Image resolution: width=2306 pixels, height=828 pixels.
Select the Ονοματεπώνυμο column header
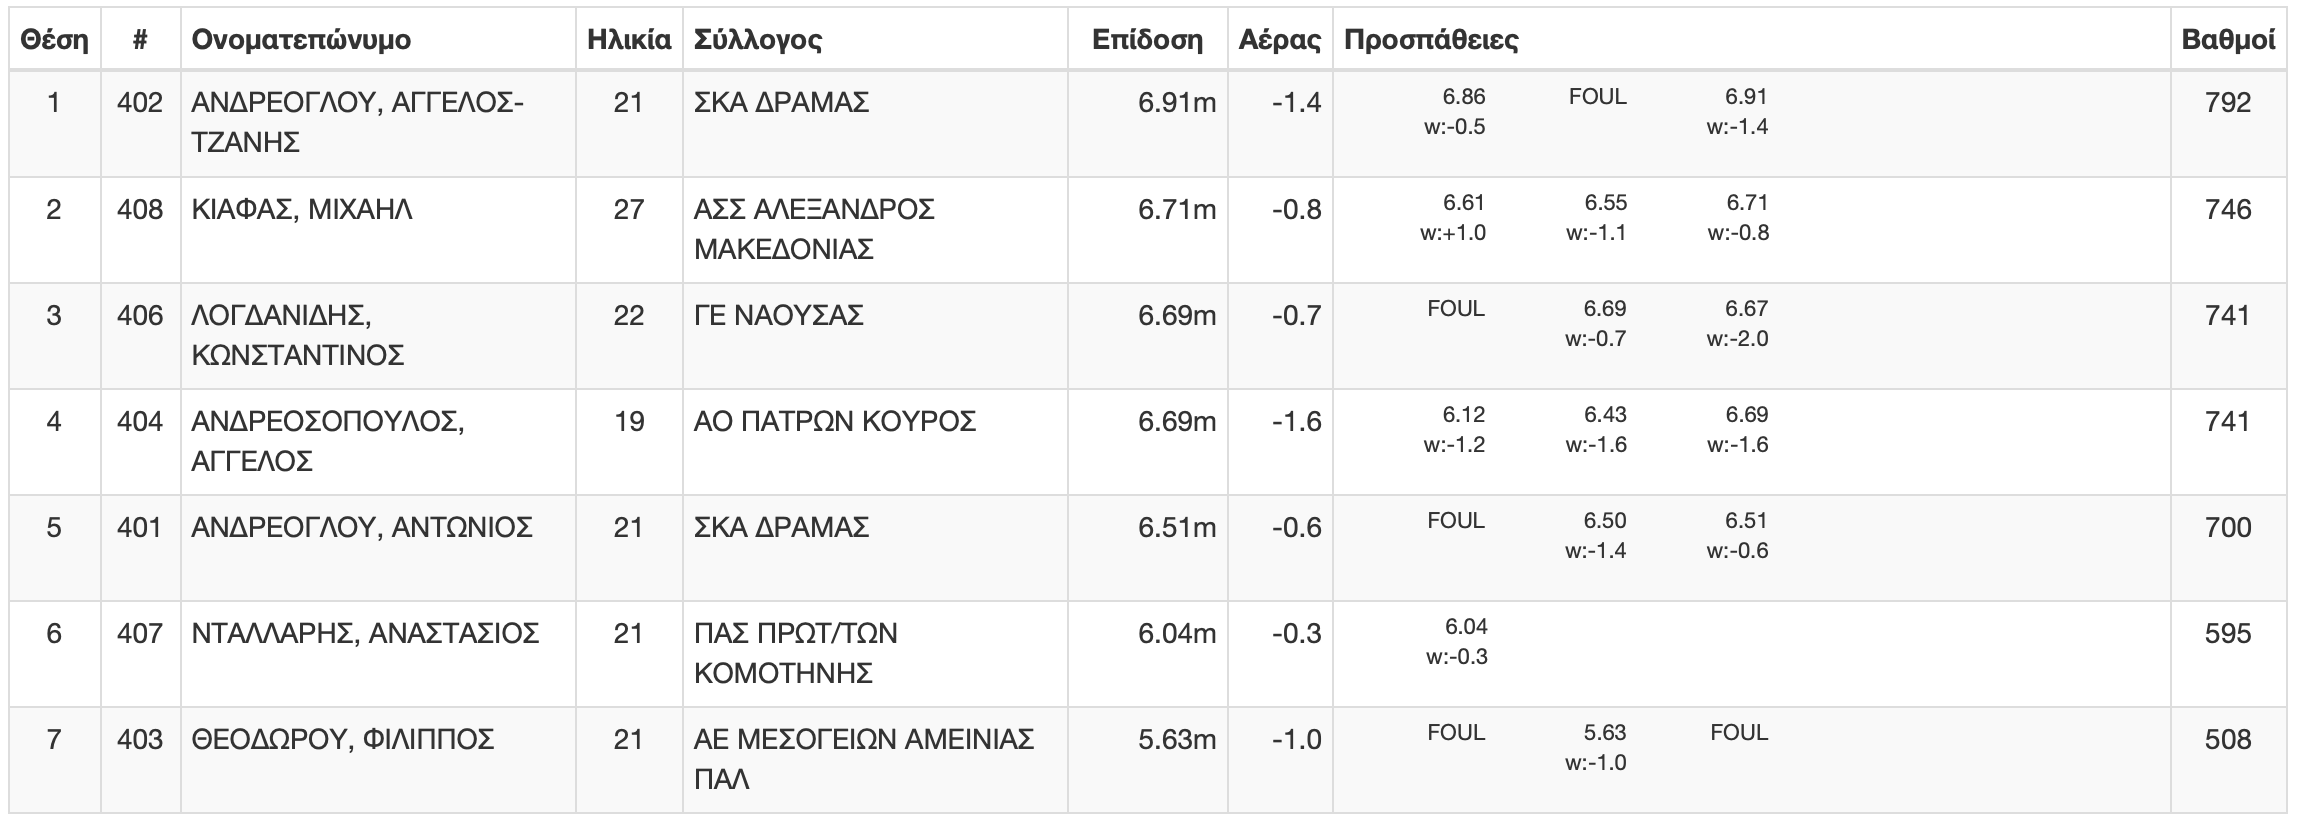301,40
